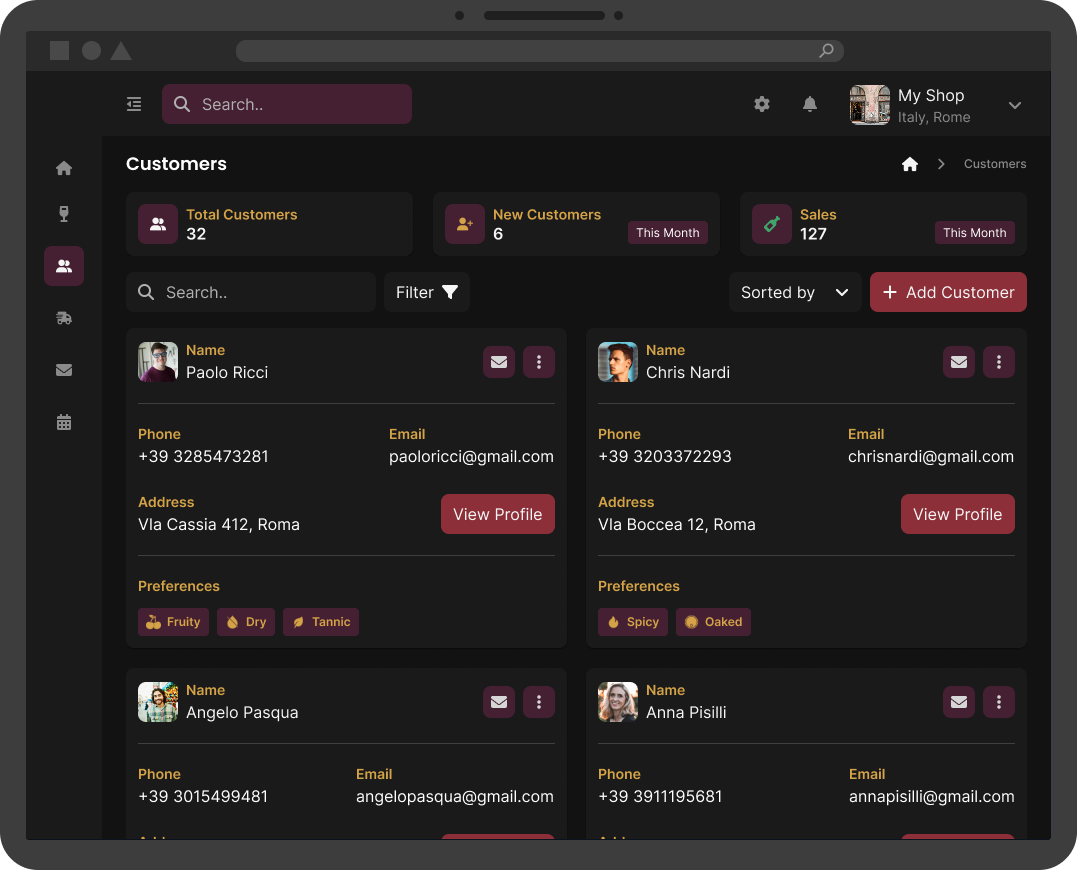Open delivery truck icon in sidebar
The height and width of the screenshot is (870, 1077).
pyautogui.click(x=64, y=318)
